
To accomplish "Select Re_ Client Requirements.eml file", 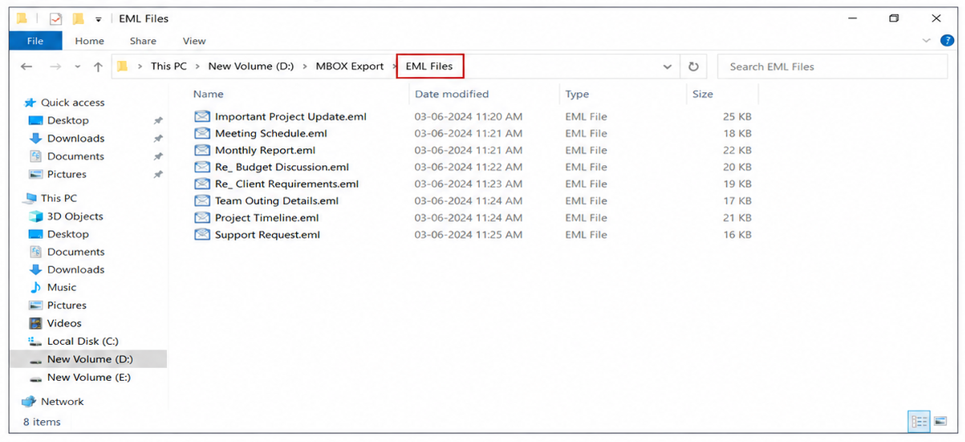I will tap(286, 183).
